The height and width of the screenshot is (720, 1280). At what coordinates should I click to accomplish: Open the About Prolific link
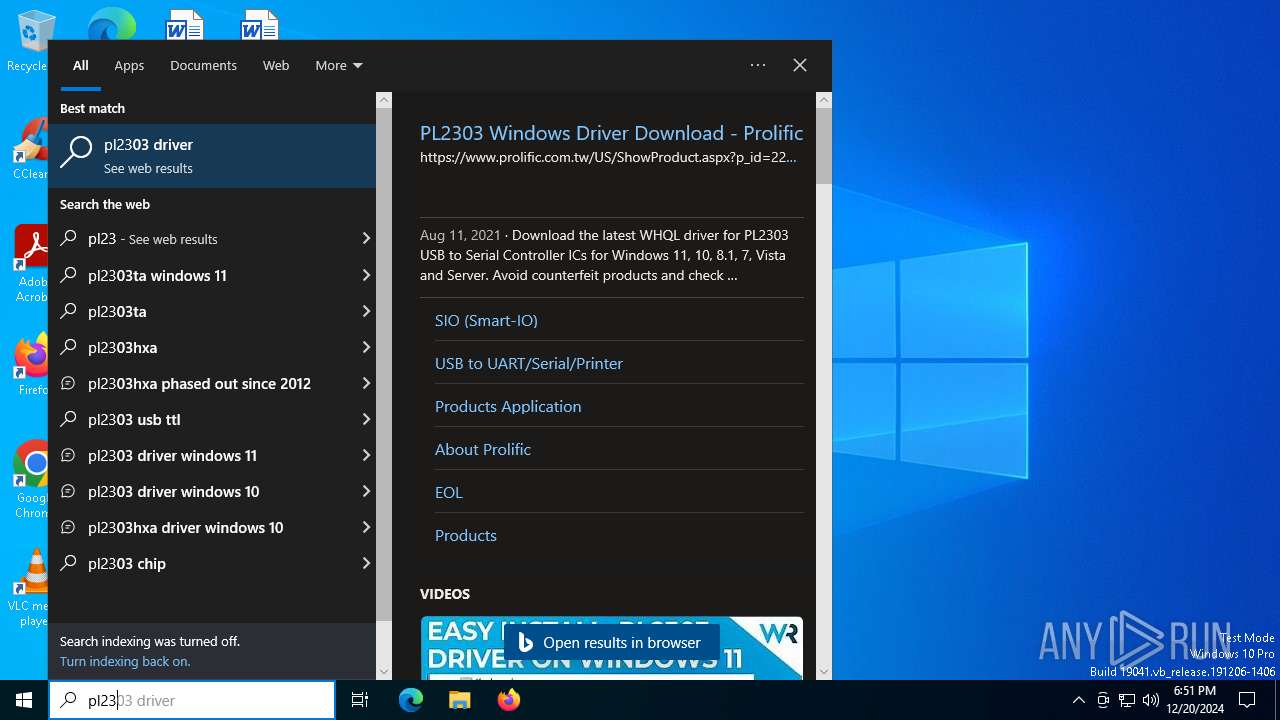[483, 449]
